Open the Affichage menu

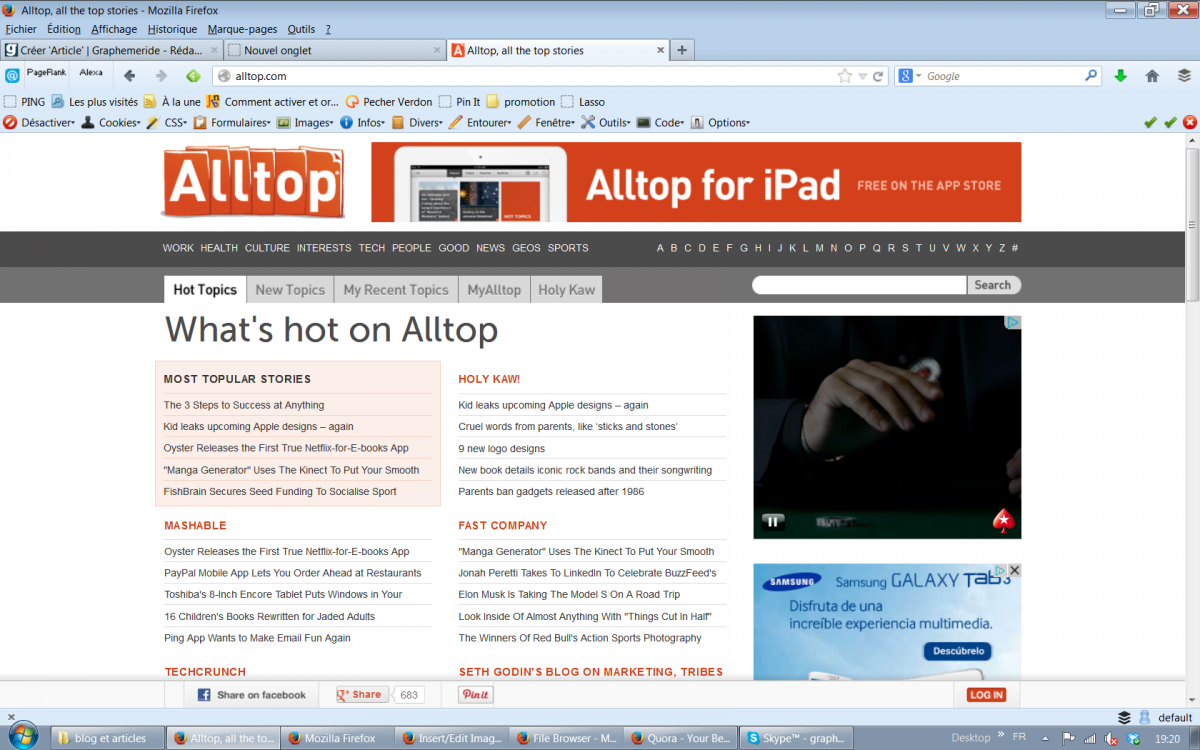114,29
